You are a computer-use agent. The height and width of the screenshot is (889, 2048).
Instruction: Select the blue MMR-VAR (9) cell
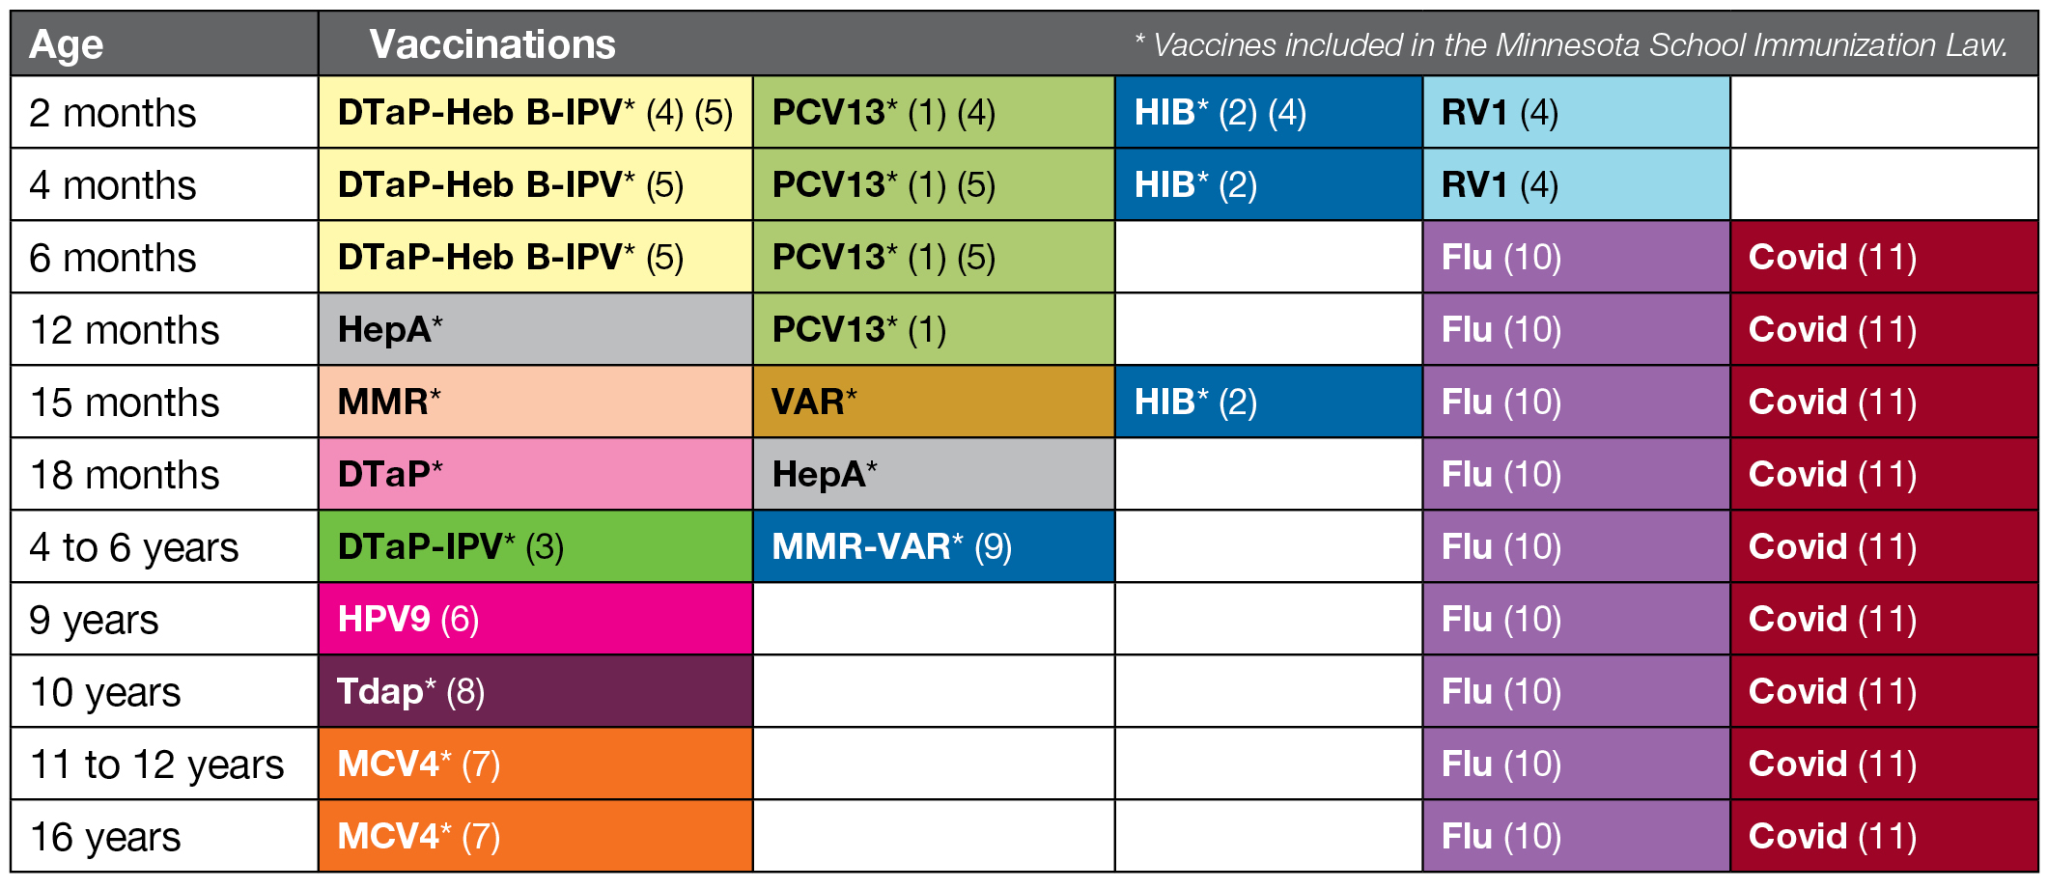[933, 547]
